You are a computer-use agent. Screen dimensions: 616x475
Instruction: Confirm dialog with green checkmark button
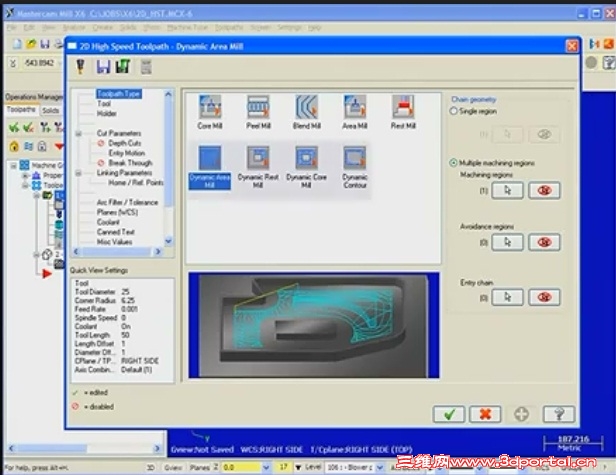449,414
